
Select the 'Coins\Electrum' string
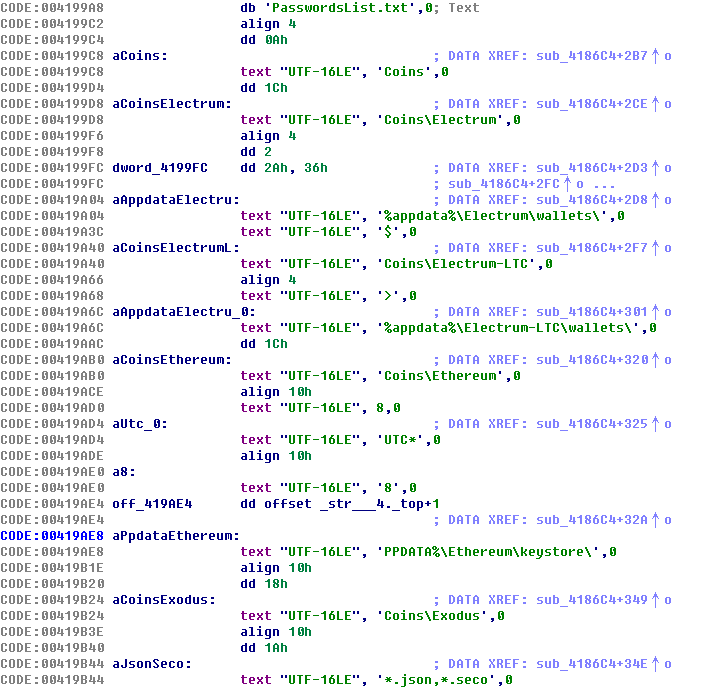pyautogui.click(x=440, y=120)
